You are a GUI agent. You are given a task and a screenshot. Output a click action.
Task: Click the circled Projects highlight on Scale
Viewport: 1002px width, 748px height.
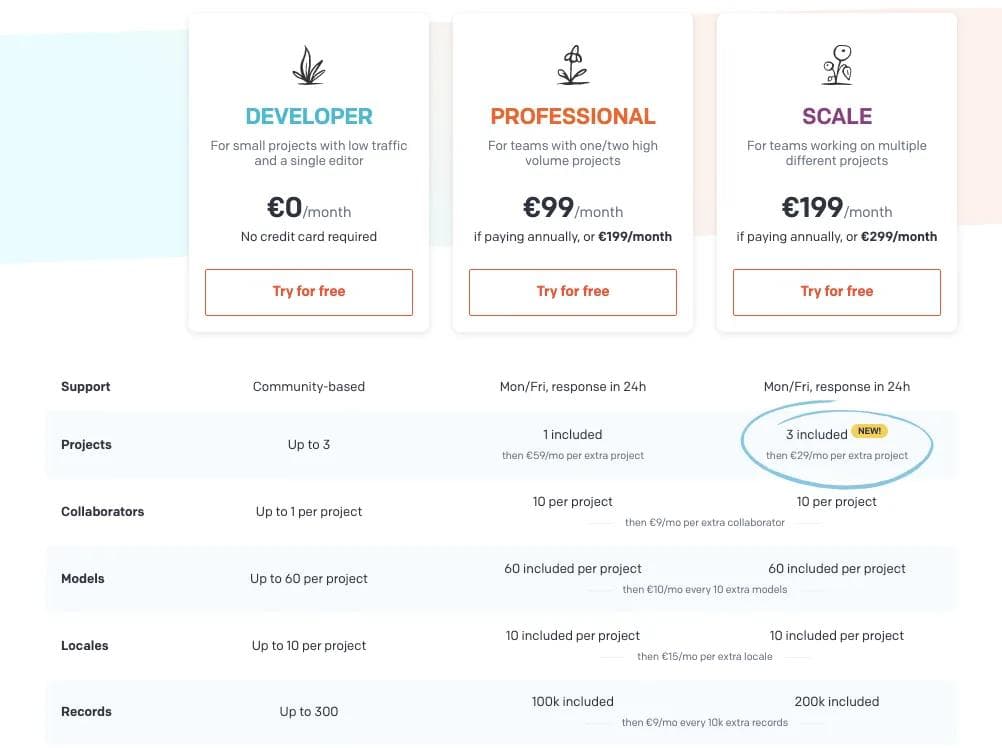(x=836, y=444)
